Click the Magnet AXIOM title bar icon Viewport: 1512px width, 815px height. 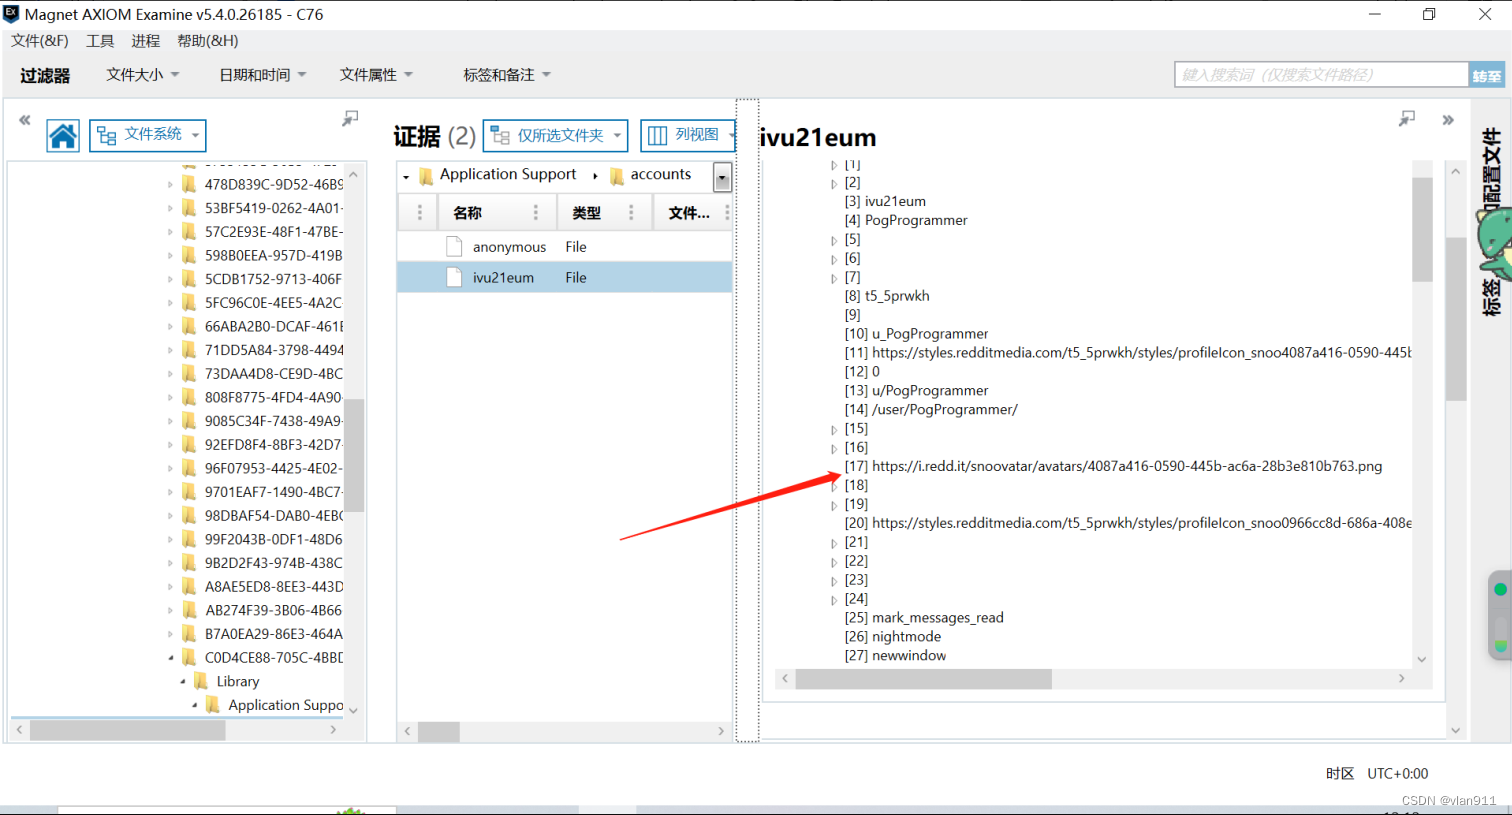[11, 14]
